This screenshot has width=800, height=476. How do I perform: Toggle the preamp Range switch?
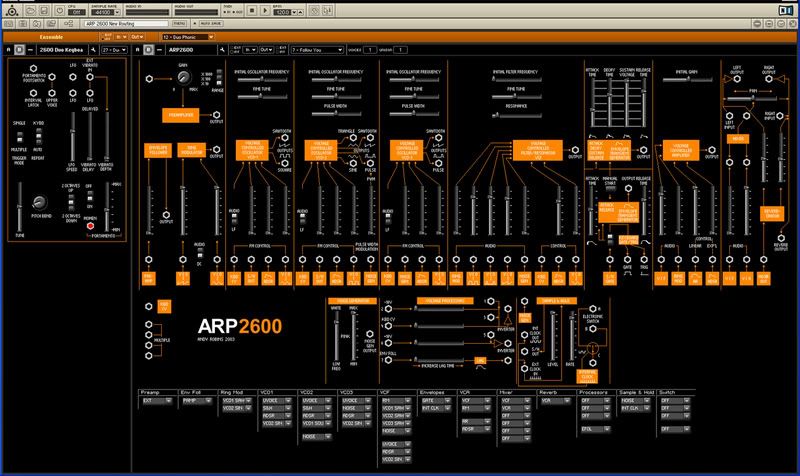[x=219, y=77]
